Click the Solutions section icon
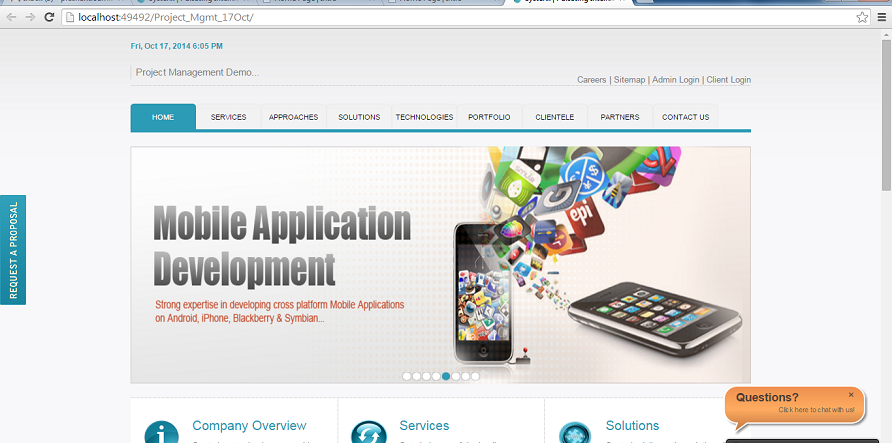 575,433
